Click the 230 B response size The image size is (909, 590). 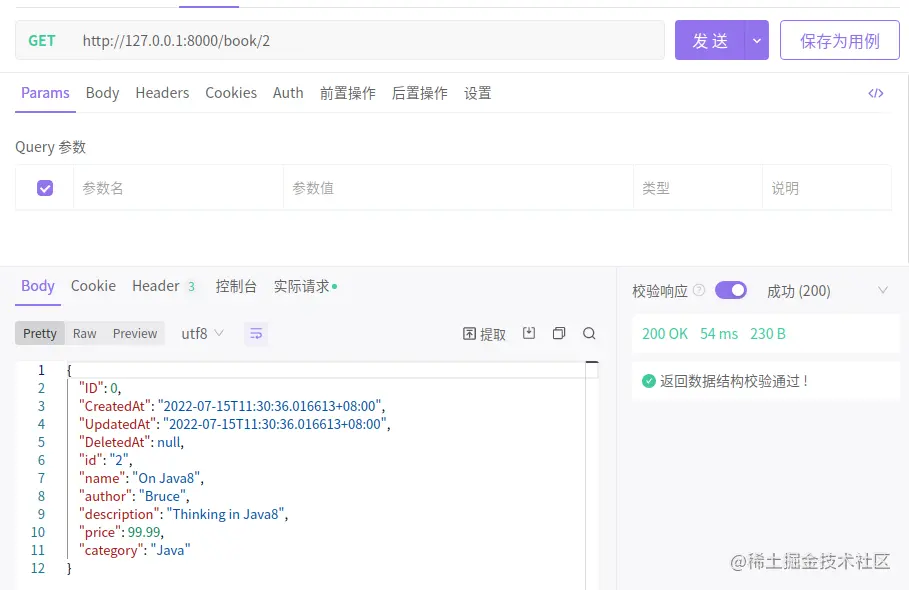tap(768, 334)
